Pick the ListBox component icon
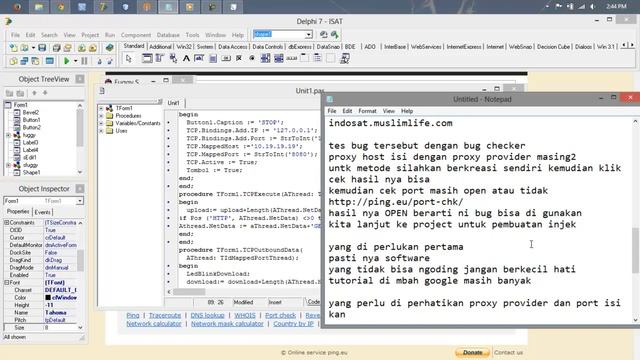Image resolution: width=640 pixels, height=360 pixels. coord(265,59)
